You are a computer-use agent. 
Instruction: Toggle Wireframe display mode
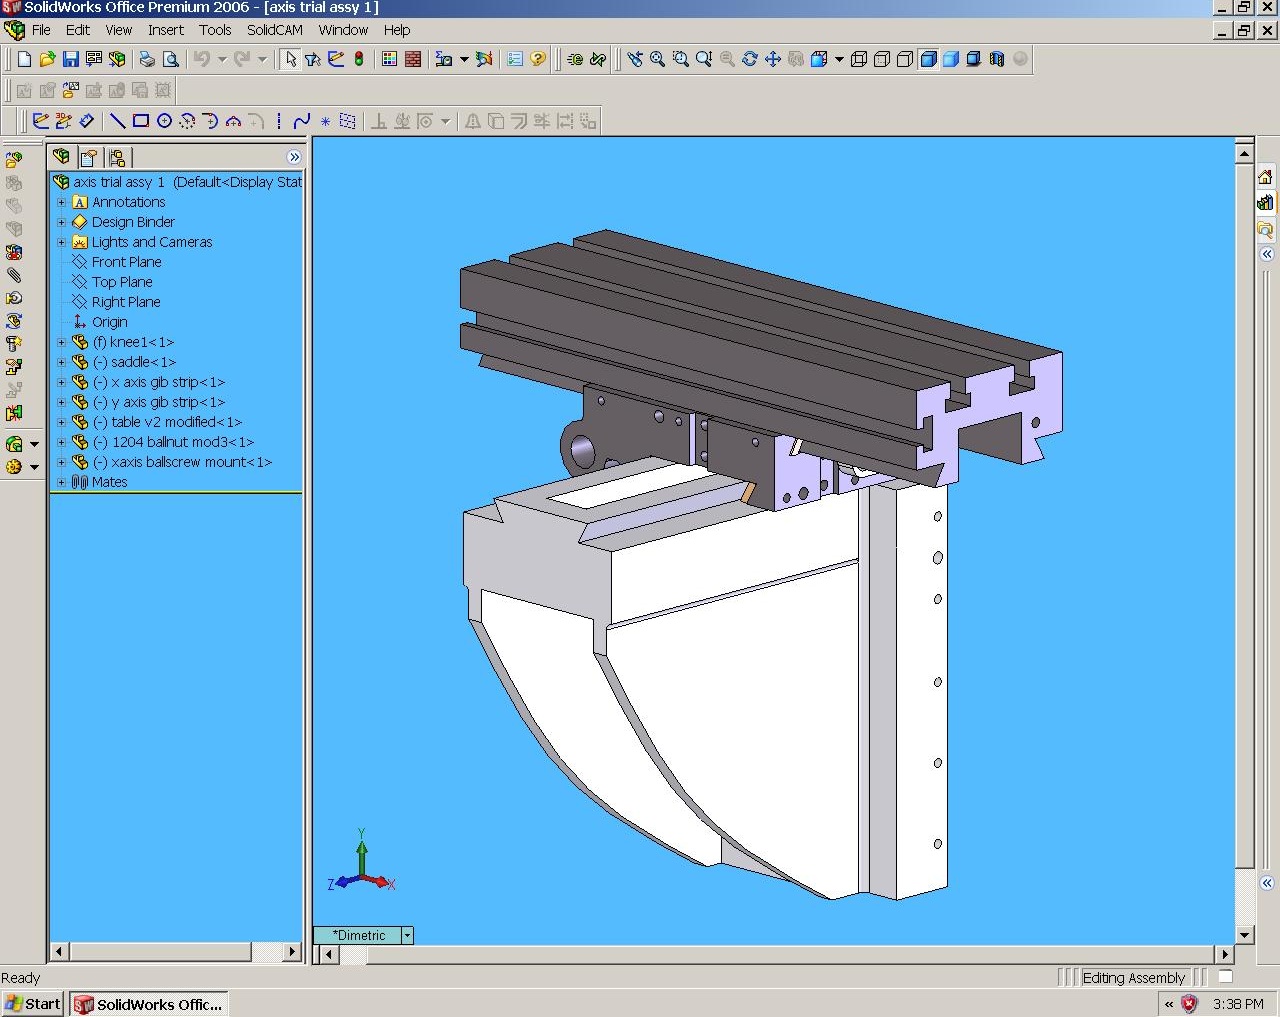click(x=859, y=60)
